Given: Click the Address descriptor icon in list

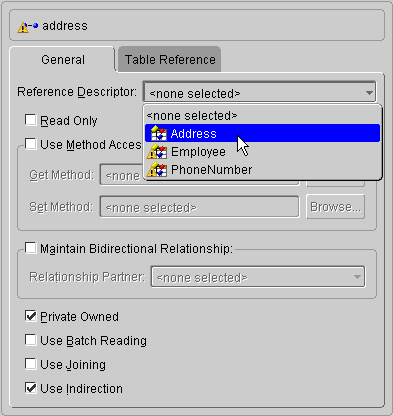Looking at the screenshot, I should [157, 133].
